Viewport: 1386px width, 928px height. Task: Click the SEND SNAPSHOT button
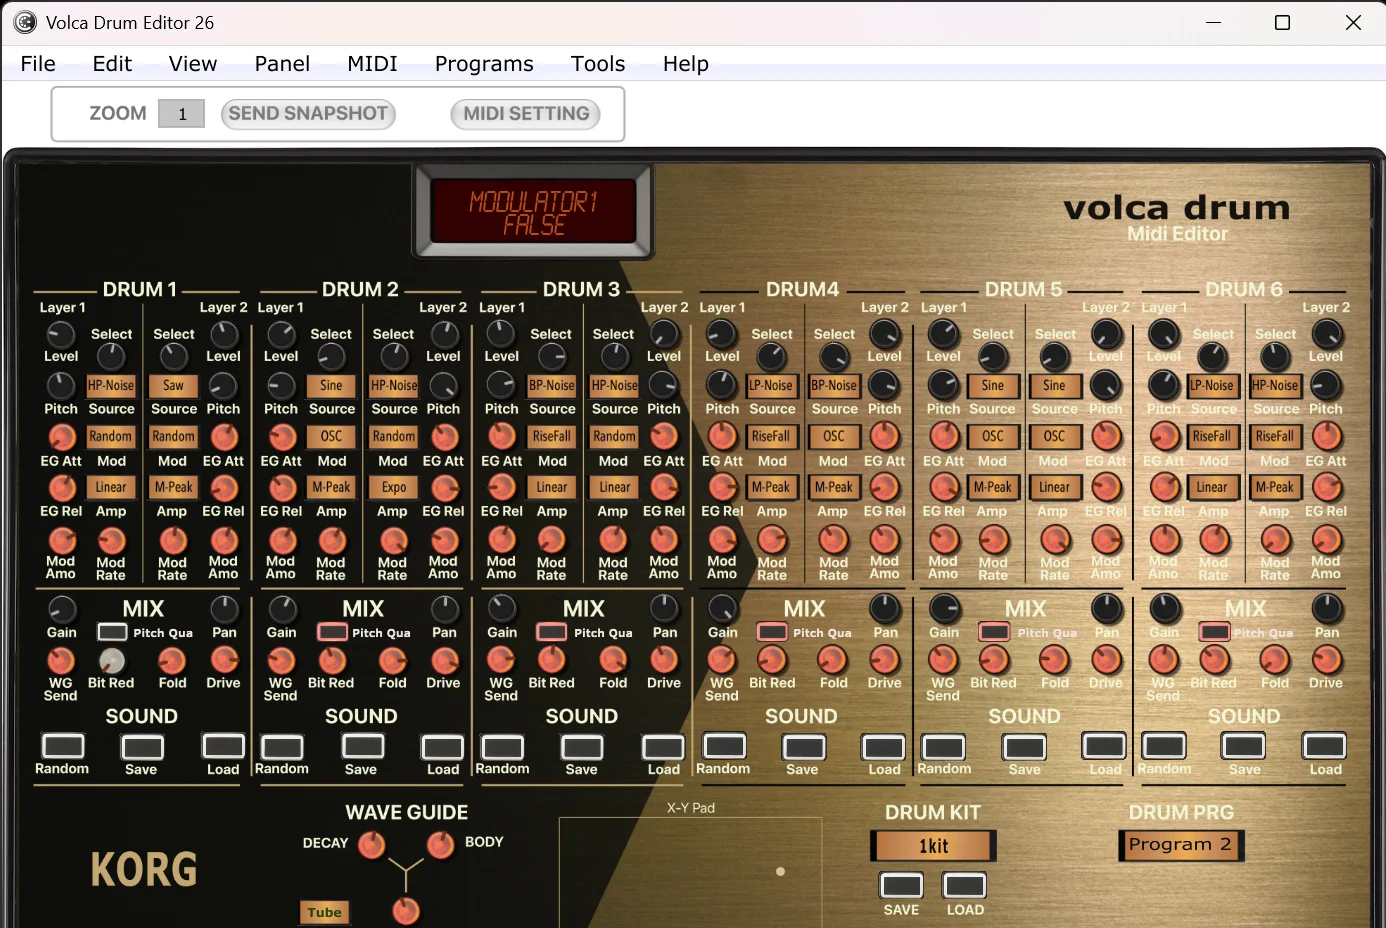pos(308,114)
